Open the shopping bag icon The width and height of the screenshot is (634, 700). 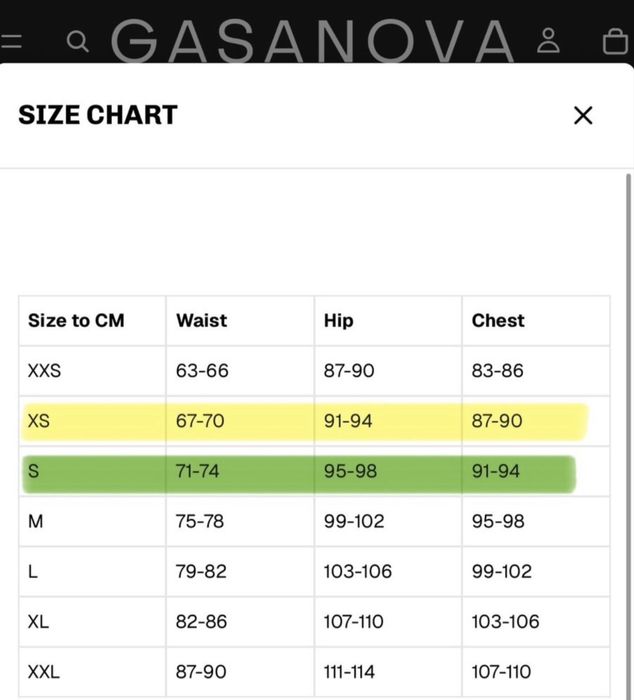[x=615, y=42]
